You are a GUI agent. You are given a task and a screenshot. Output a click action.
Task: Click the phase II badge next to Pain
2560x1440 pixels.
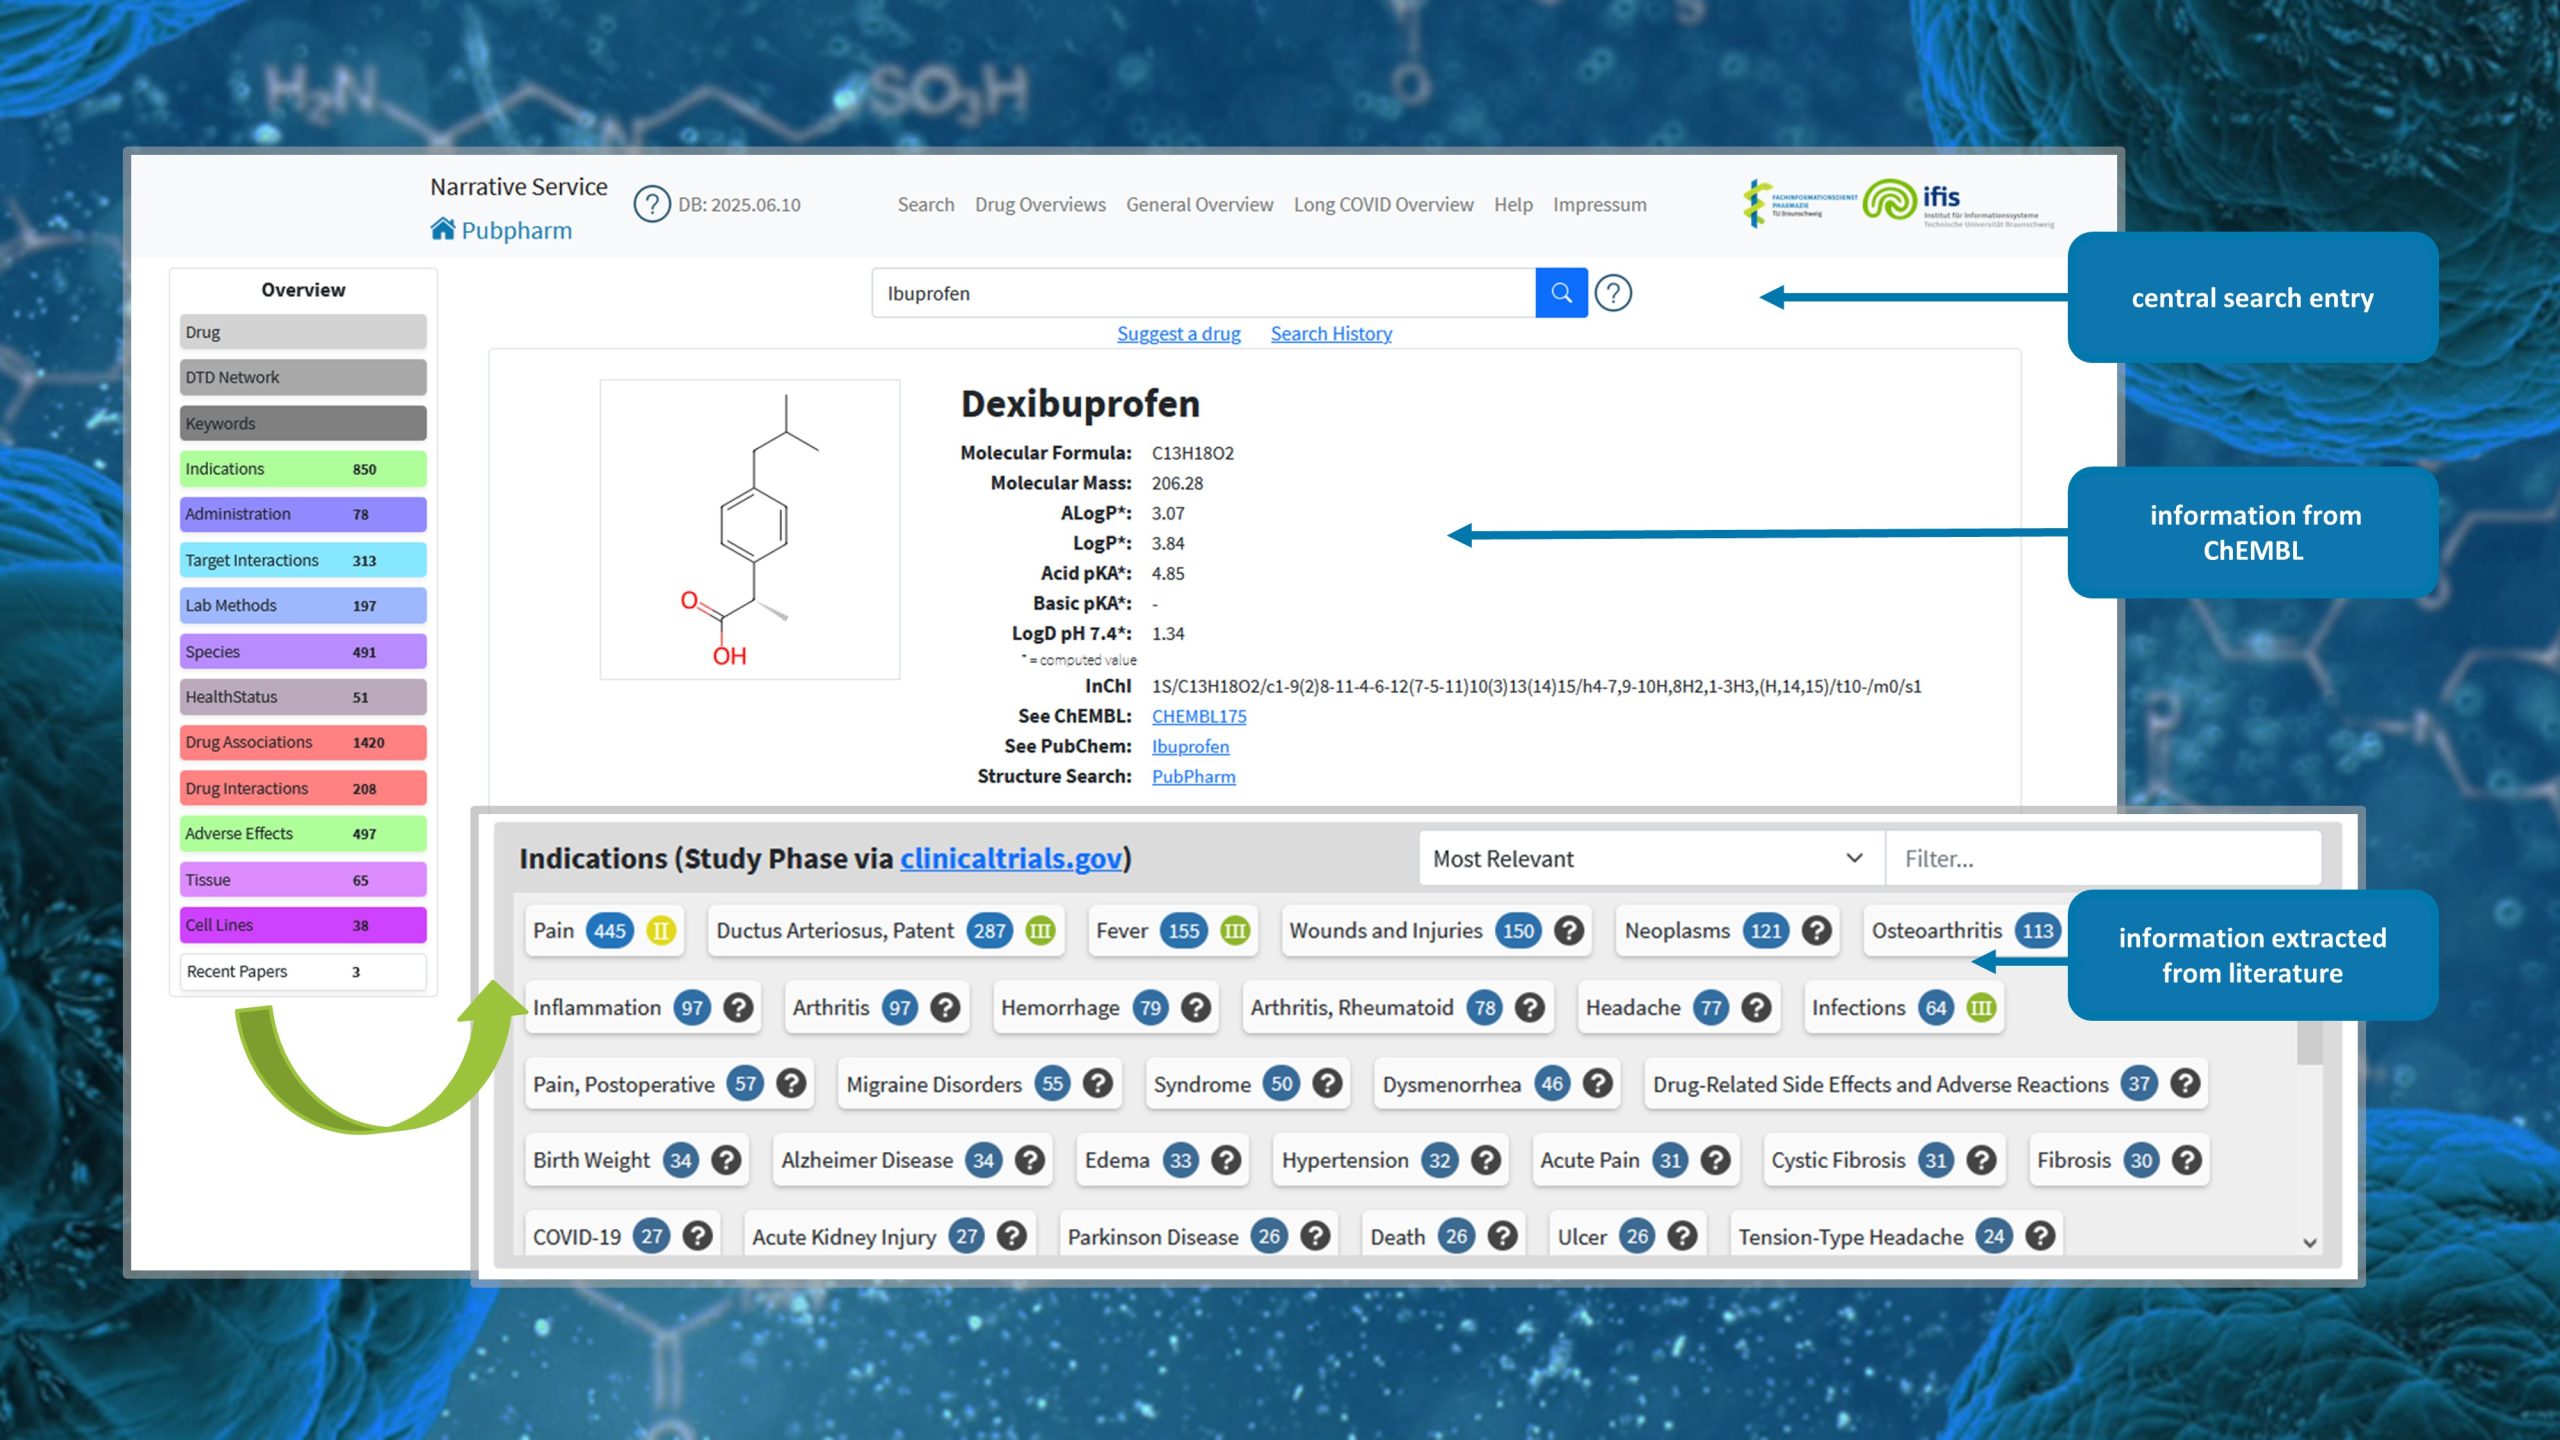(x=660, y=931)
